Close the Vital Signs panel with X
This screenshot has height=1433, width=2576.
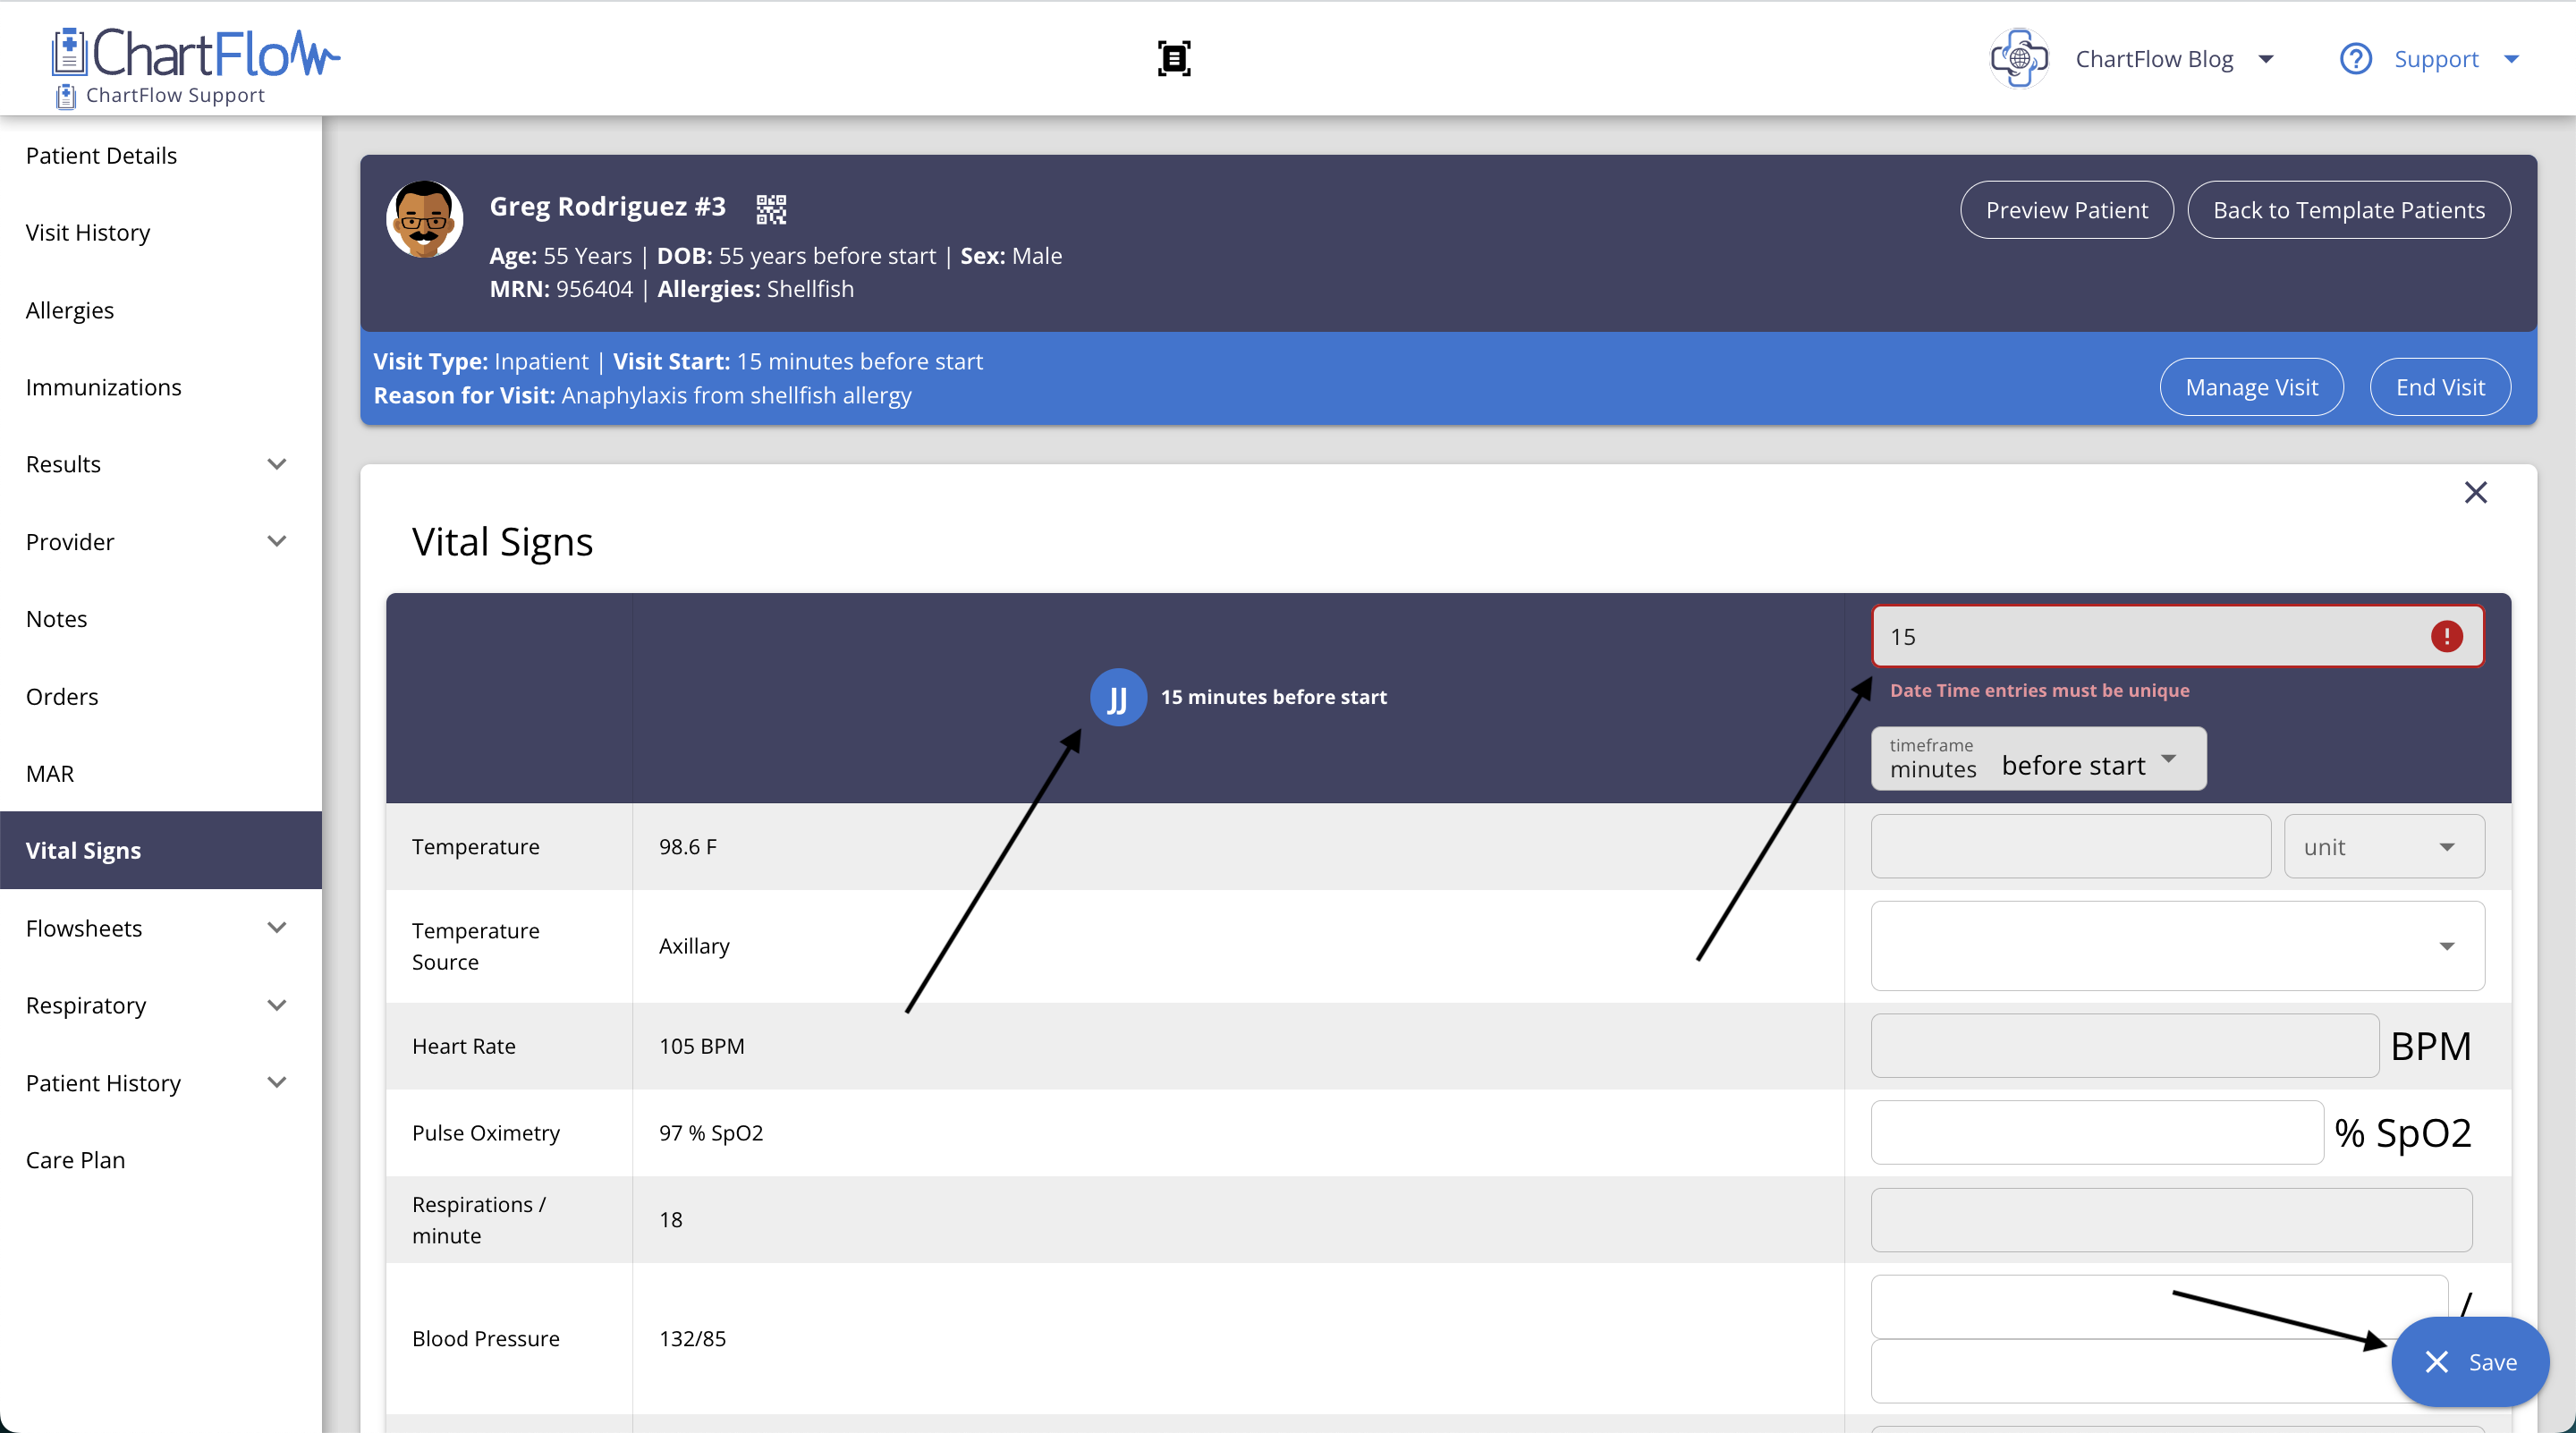(x=2475, y=492)
